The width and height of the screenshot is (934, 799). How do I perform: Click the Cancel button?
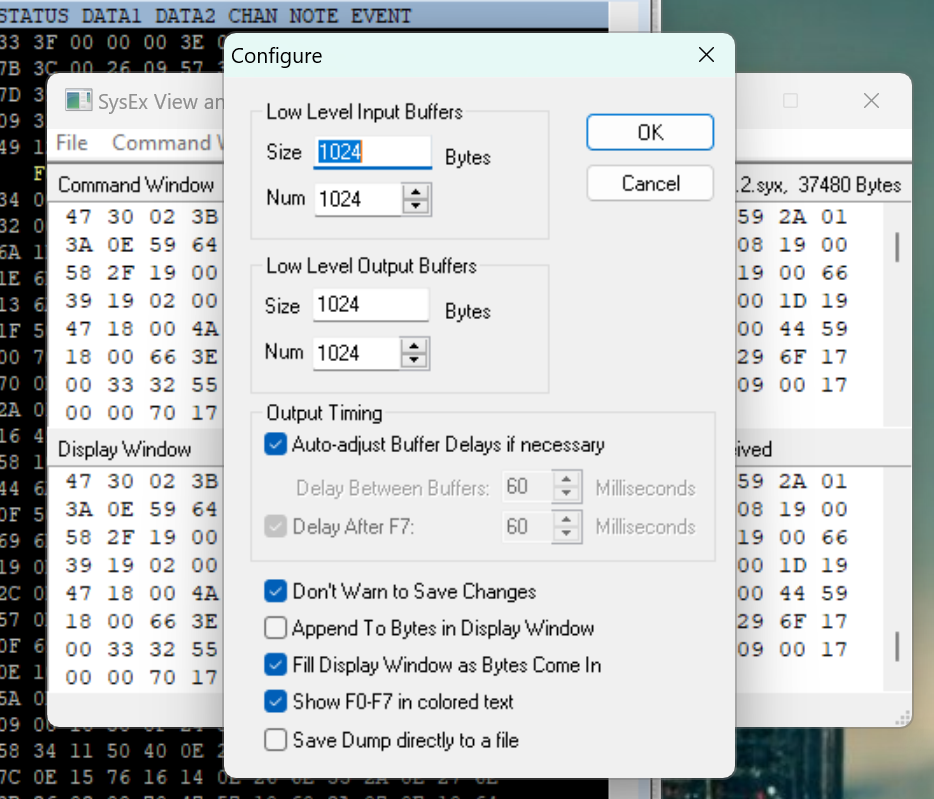[650, 184]
